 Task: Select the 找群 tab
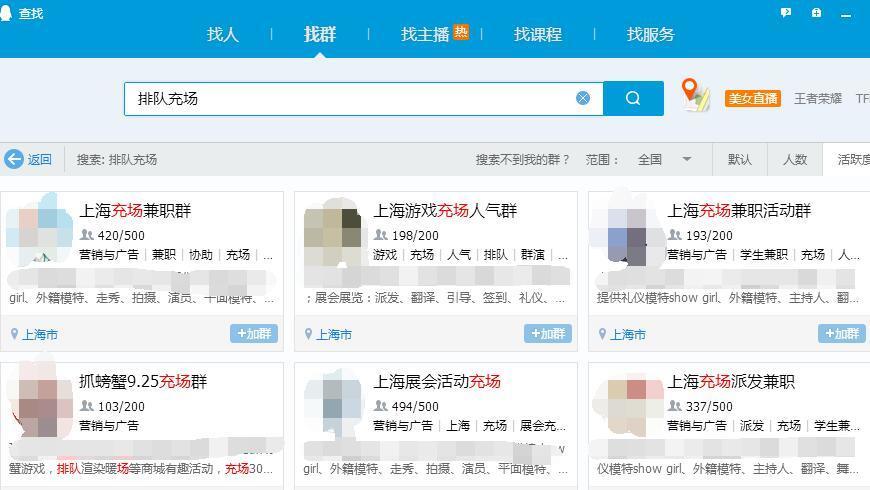coord(320,34)
